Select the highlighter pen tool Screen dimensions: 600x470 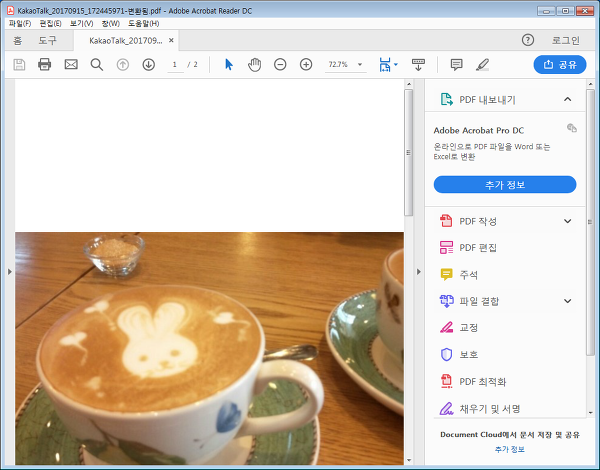(483, 64)
